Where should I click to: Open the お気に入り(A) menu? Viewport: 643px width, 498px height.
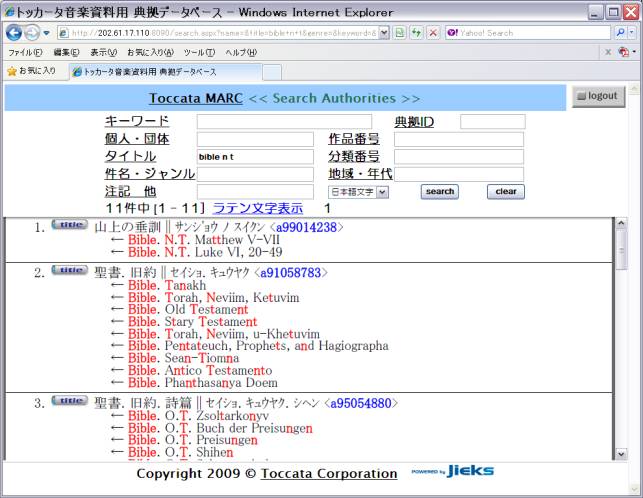click(150, 53)
